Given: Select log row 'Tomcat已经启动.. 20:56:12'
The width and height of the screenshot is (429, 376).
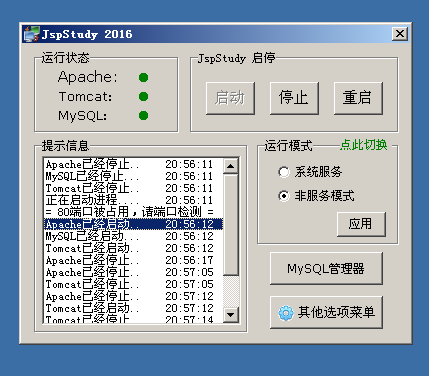Looking at the screenshot, I should point(133,248).
